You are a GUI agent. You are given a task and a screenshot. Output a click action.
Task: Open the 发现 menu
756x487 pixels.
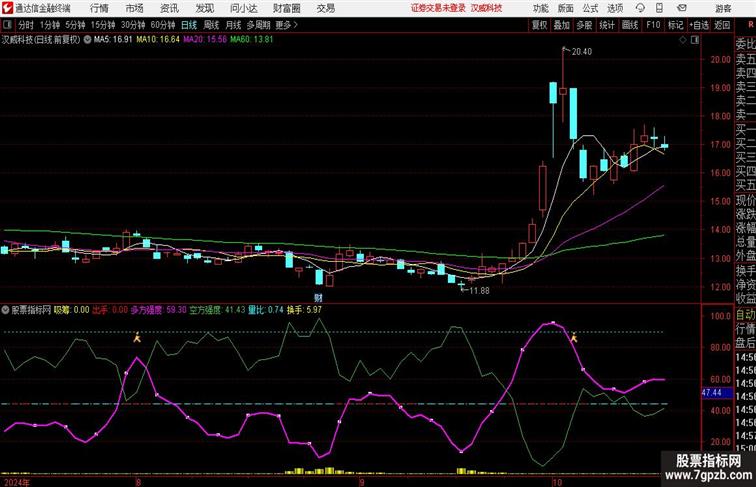click(204, 8)
